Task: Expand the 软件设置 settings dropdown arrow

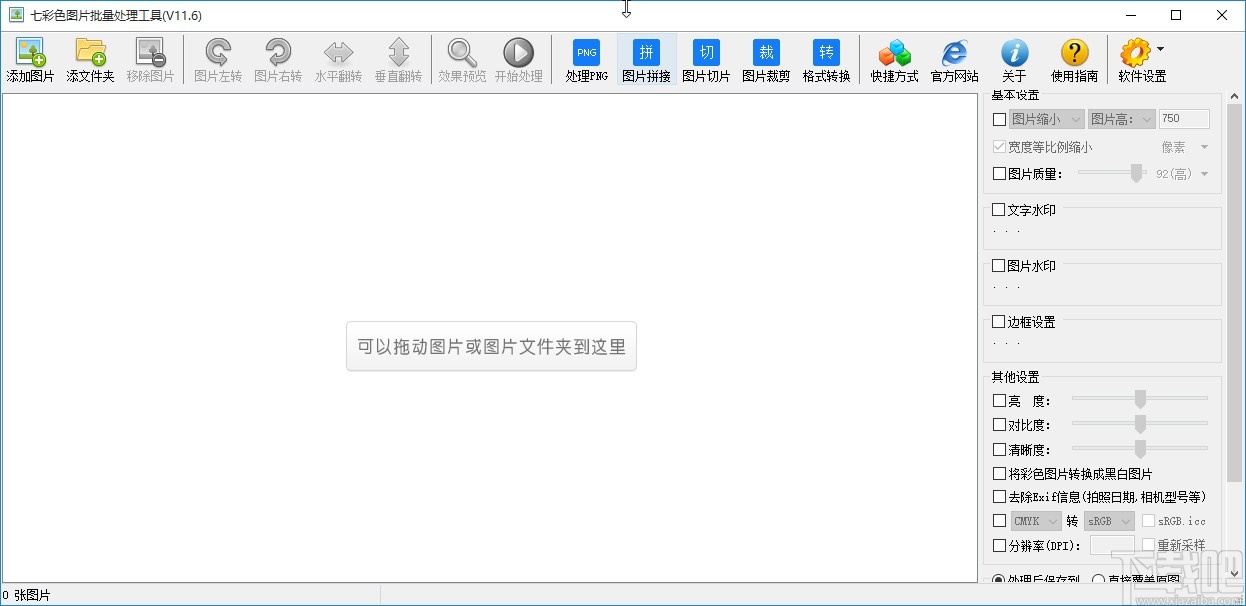Action: pos(1159,50)
